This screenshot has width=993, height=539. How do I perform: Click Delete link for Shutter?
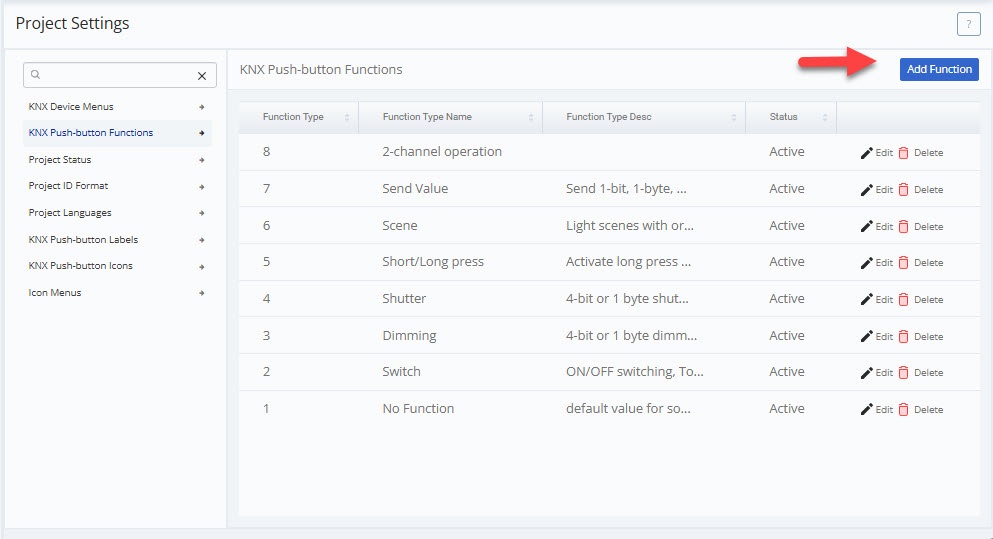click(928, 299)
